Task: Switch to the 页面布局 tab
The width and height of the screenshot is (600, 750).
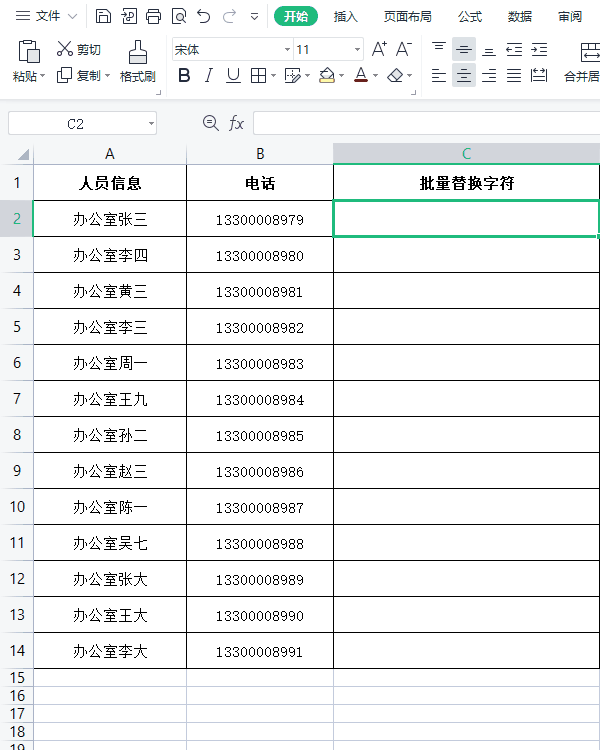Action: coord(408,16)
